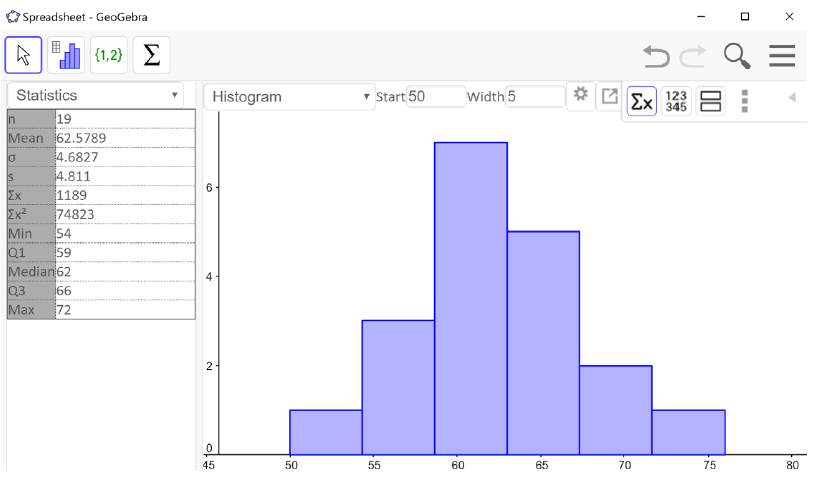
Task: Click the Q3 value 66
Action: tap(64, 291)
